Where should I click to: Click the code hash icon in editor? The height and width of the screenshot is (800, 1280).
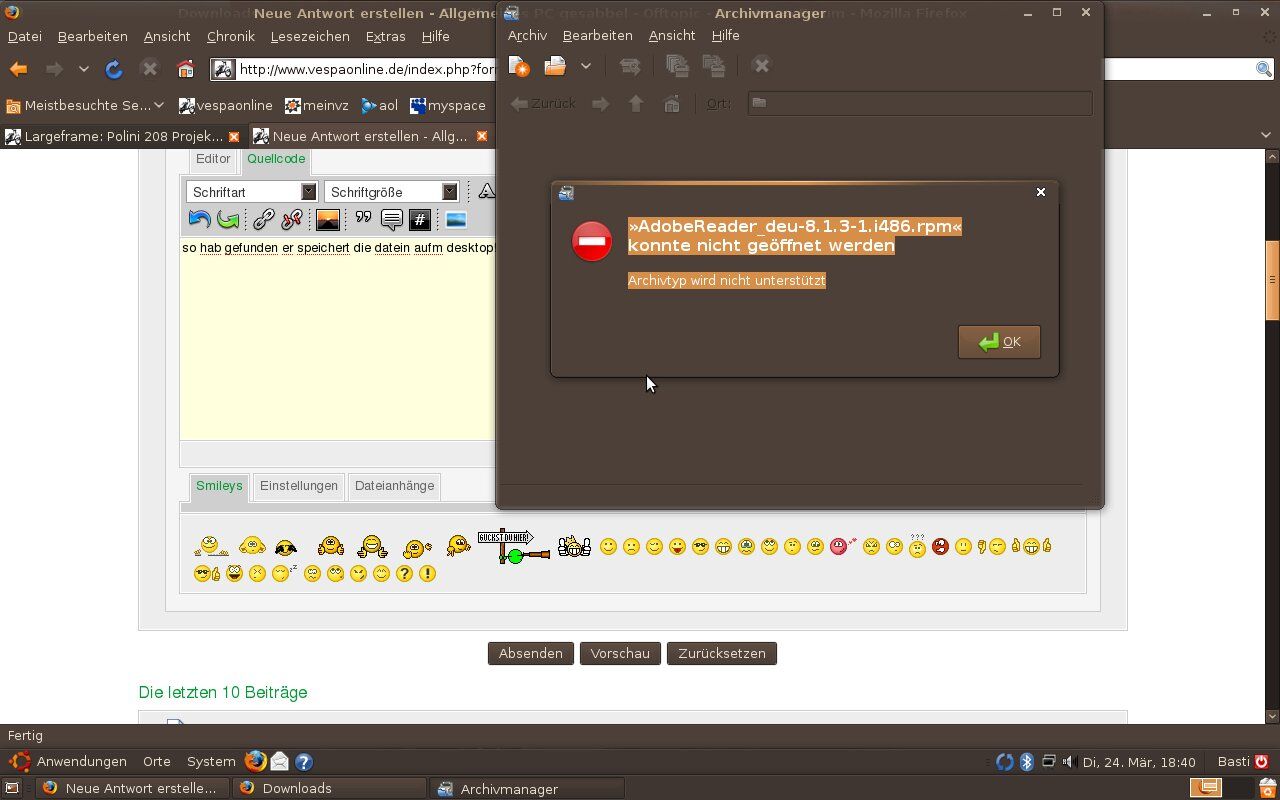[x=420, y=219]
